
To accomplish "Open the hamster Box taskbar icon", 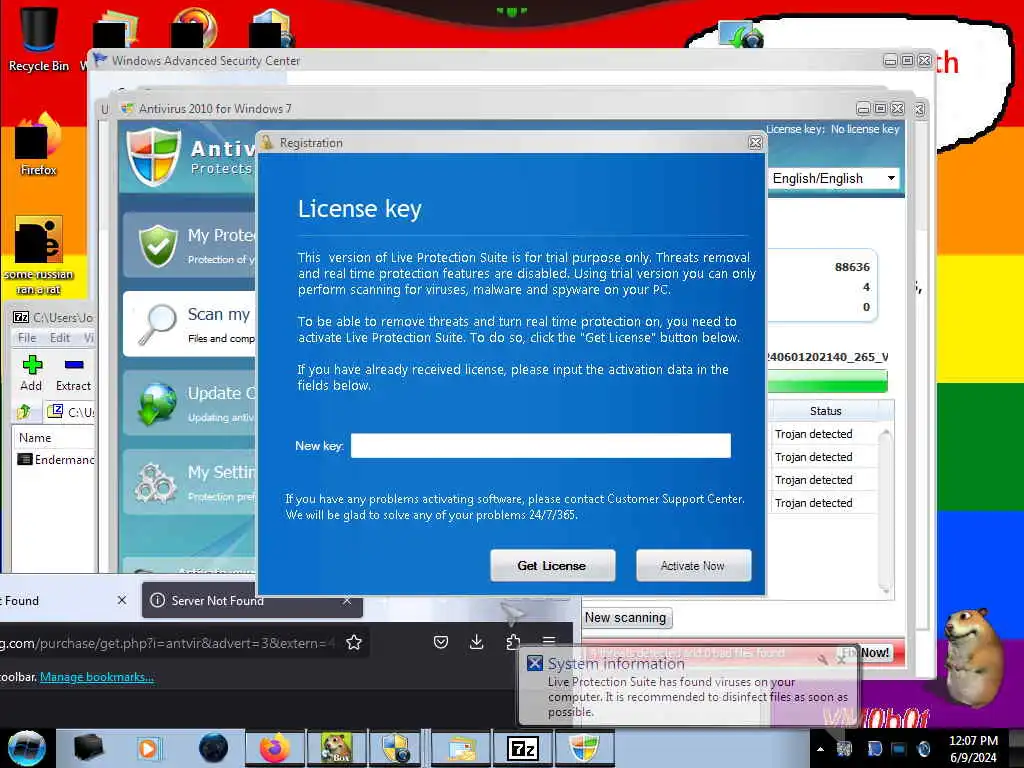I will [x=336, y=748].
